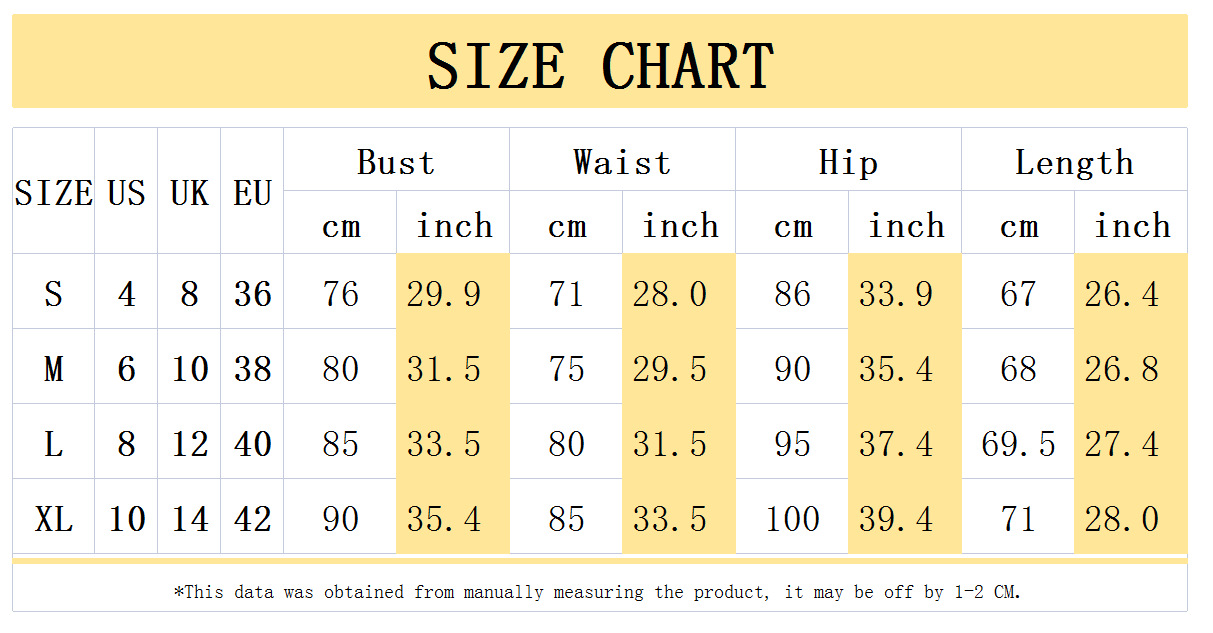Click the US header cell
This screenshot has height=633, width=1213.
[x=126, y=192]
